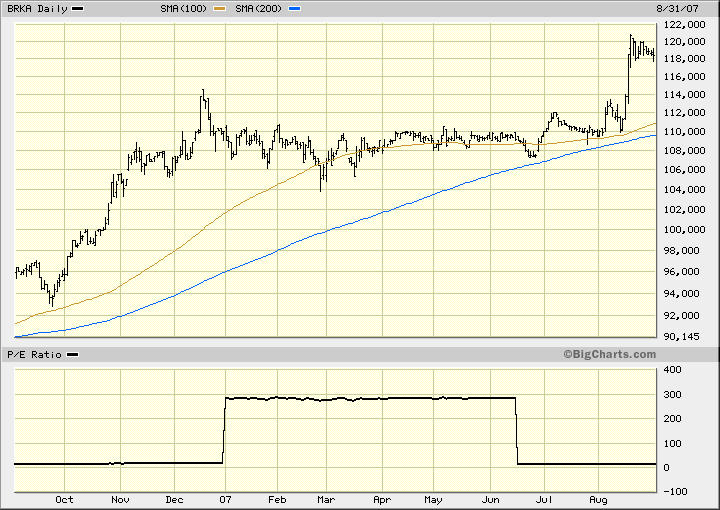Click the Aug month label

tap(598, 499)
